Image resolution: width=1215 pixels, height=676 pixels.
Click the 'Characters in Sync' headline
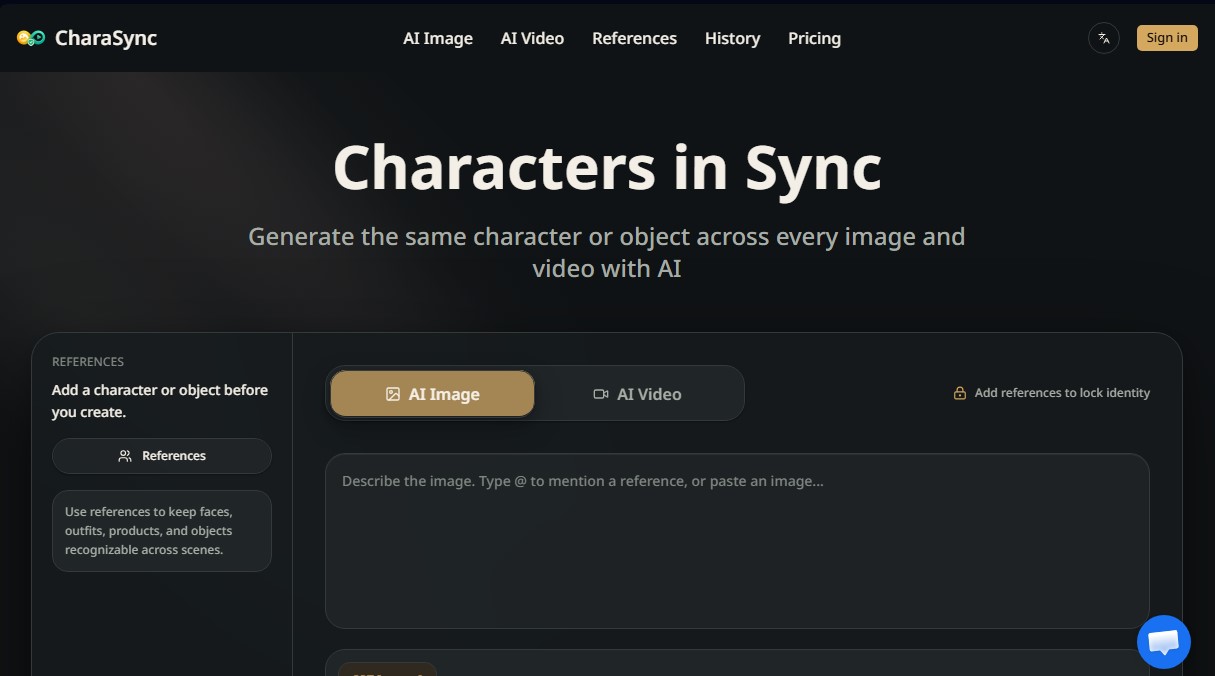tap(607, 167)
